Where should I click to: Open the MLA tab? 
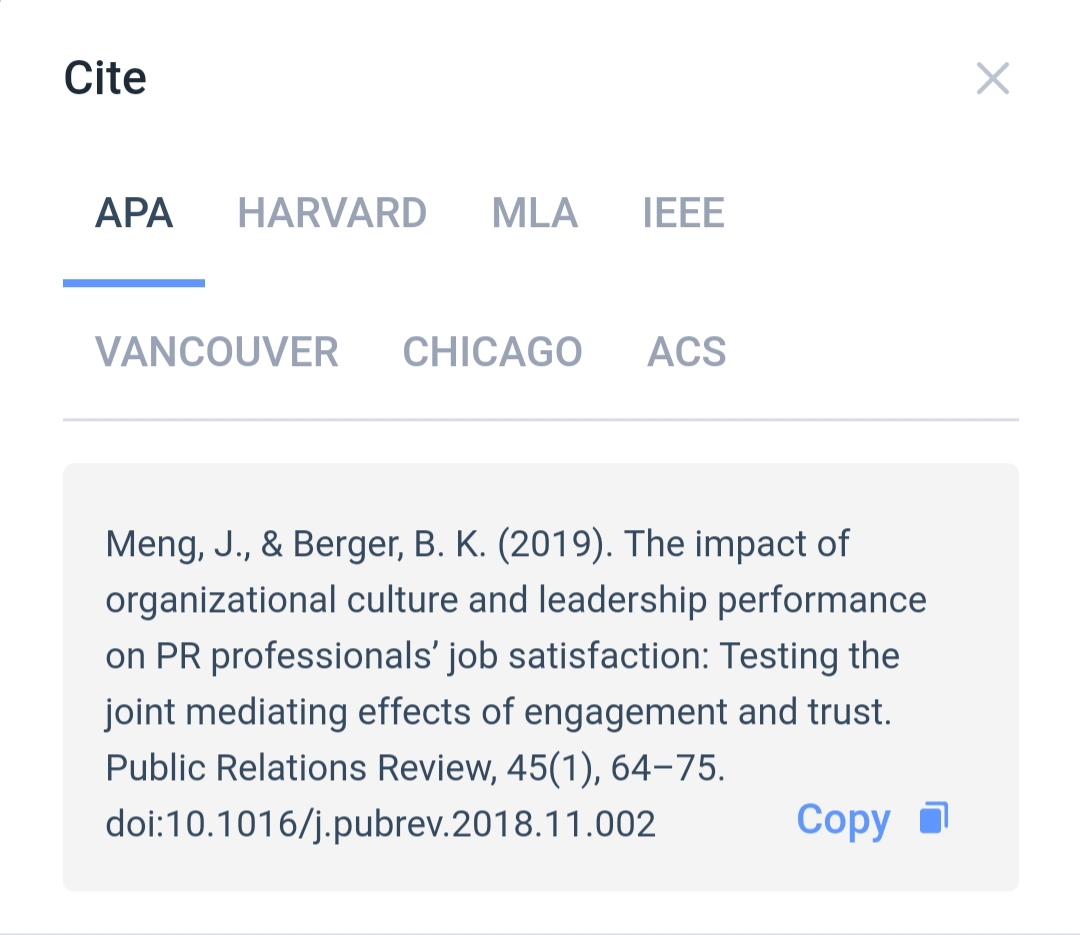coord(534,213)
